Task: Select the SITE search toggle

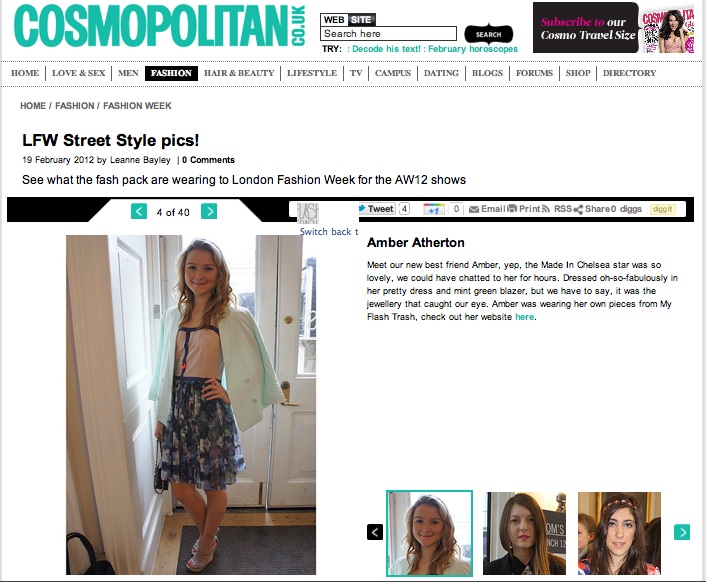Action: (361, 20)
